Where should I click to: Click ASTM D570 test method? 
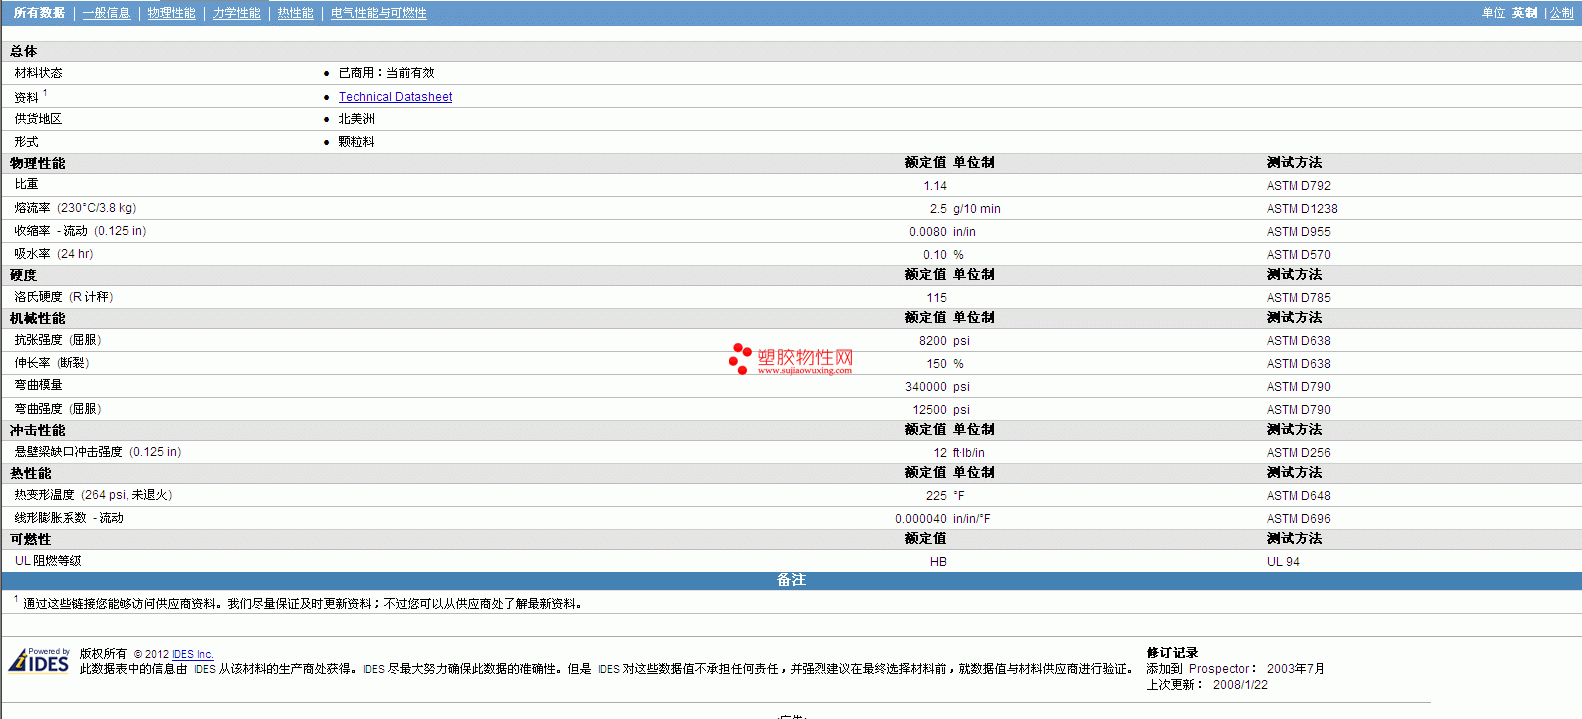click(x=1298, y=255)
